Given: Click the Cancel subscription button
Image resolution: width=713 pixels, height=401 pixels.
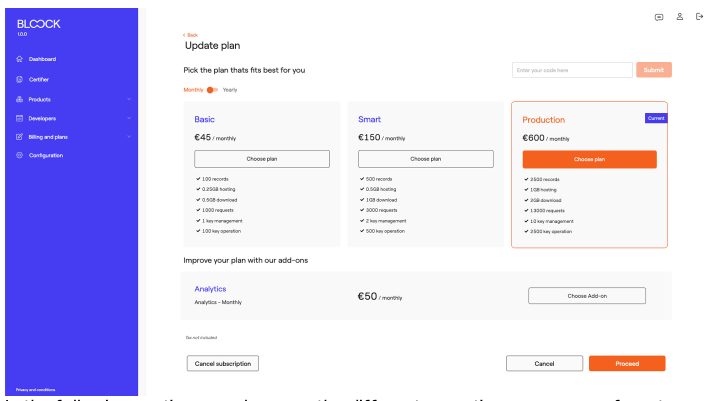Looking at the screenshot, I should click(223, 363).
